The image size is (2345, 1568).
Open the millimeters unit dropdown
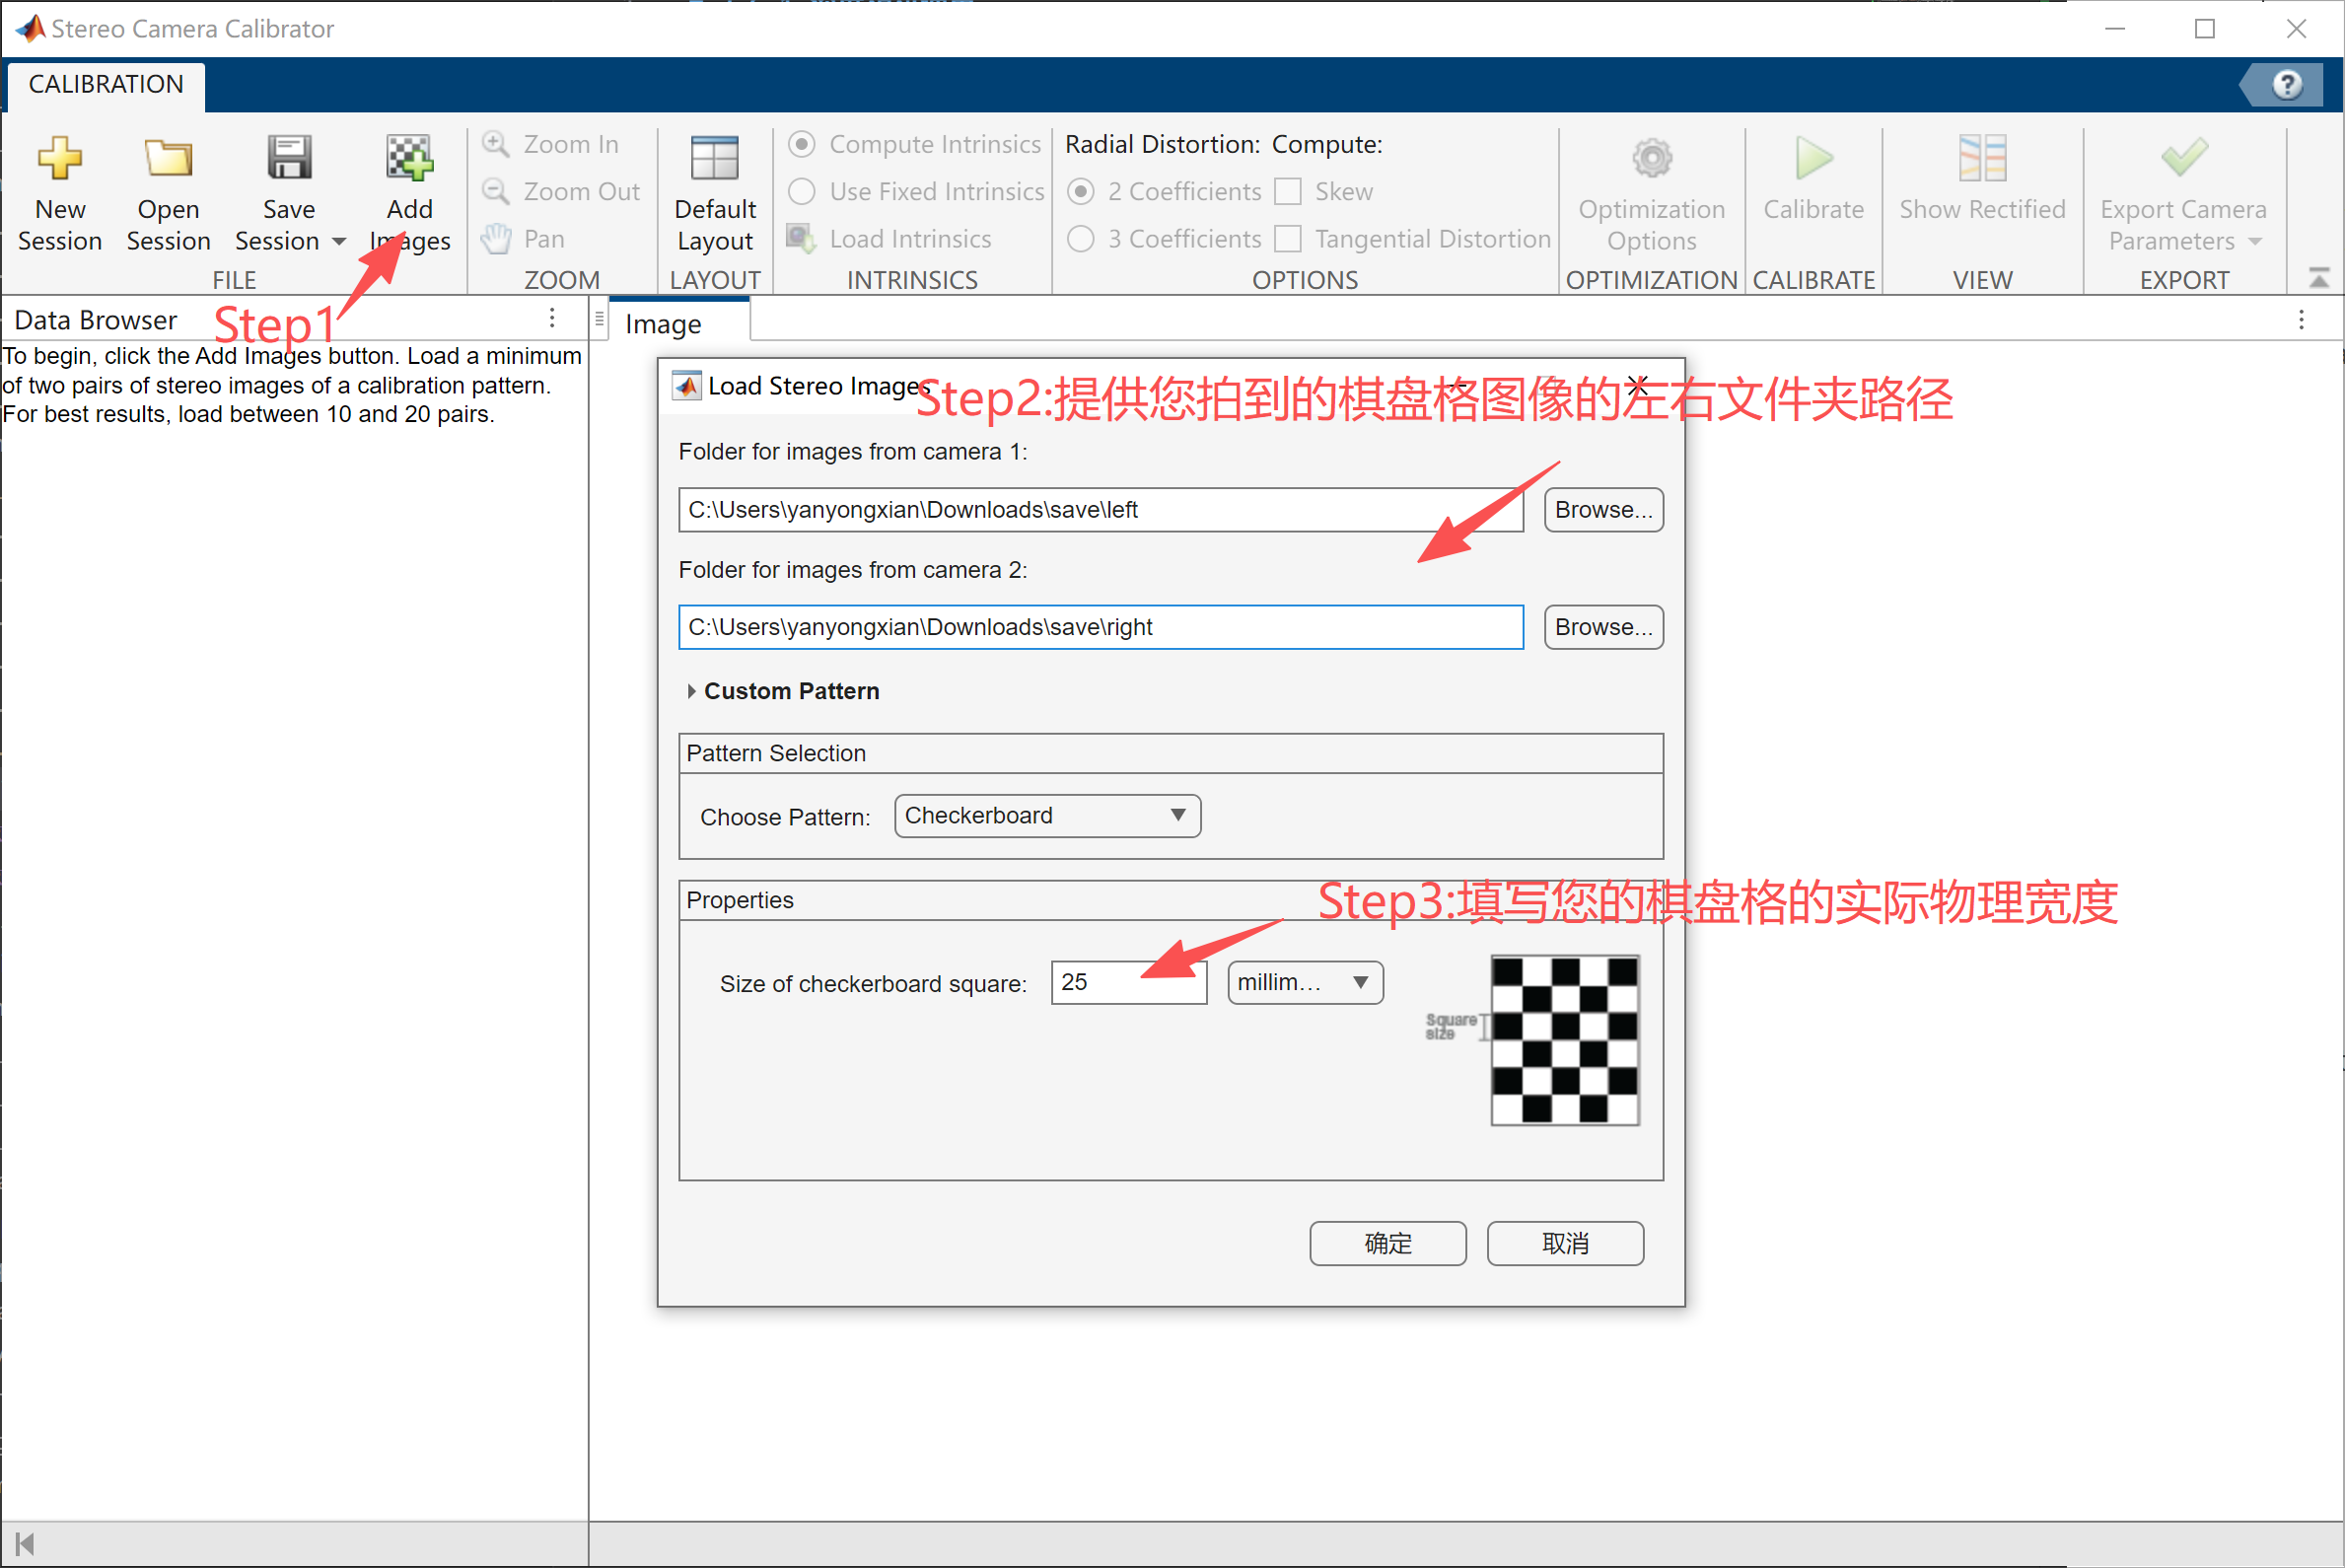point(1304,983)
